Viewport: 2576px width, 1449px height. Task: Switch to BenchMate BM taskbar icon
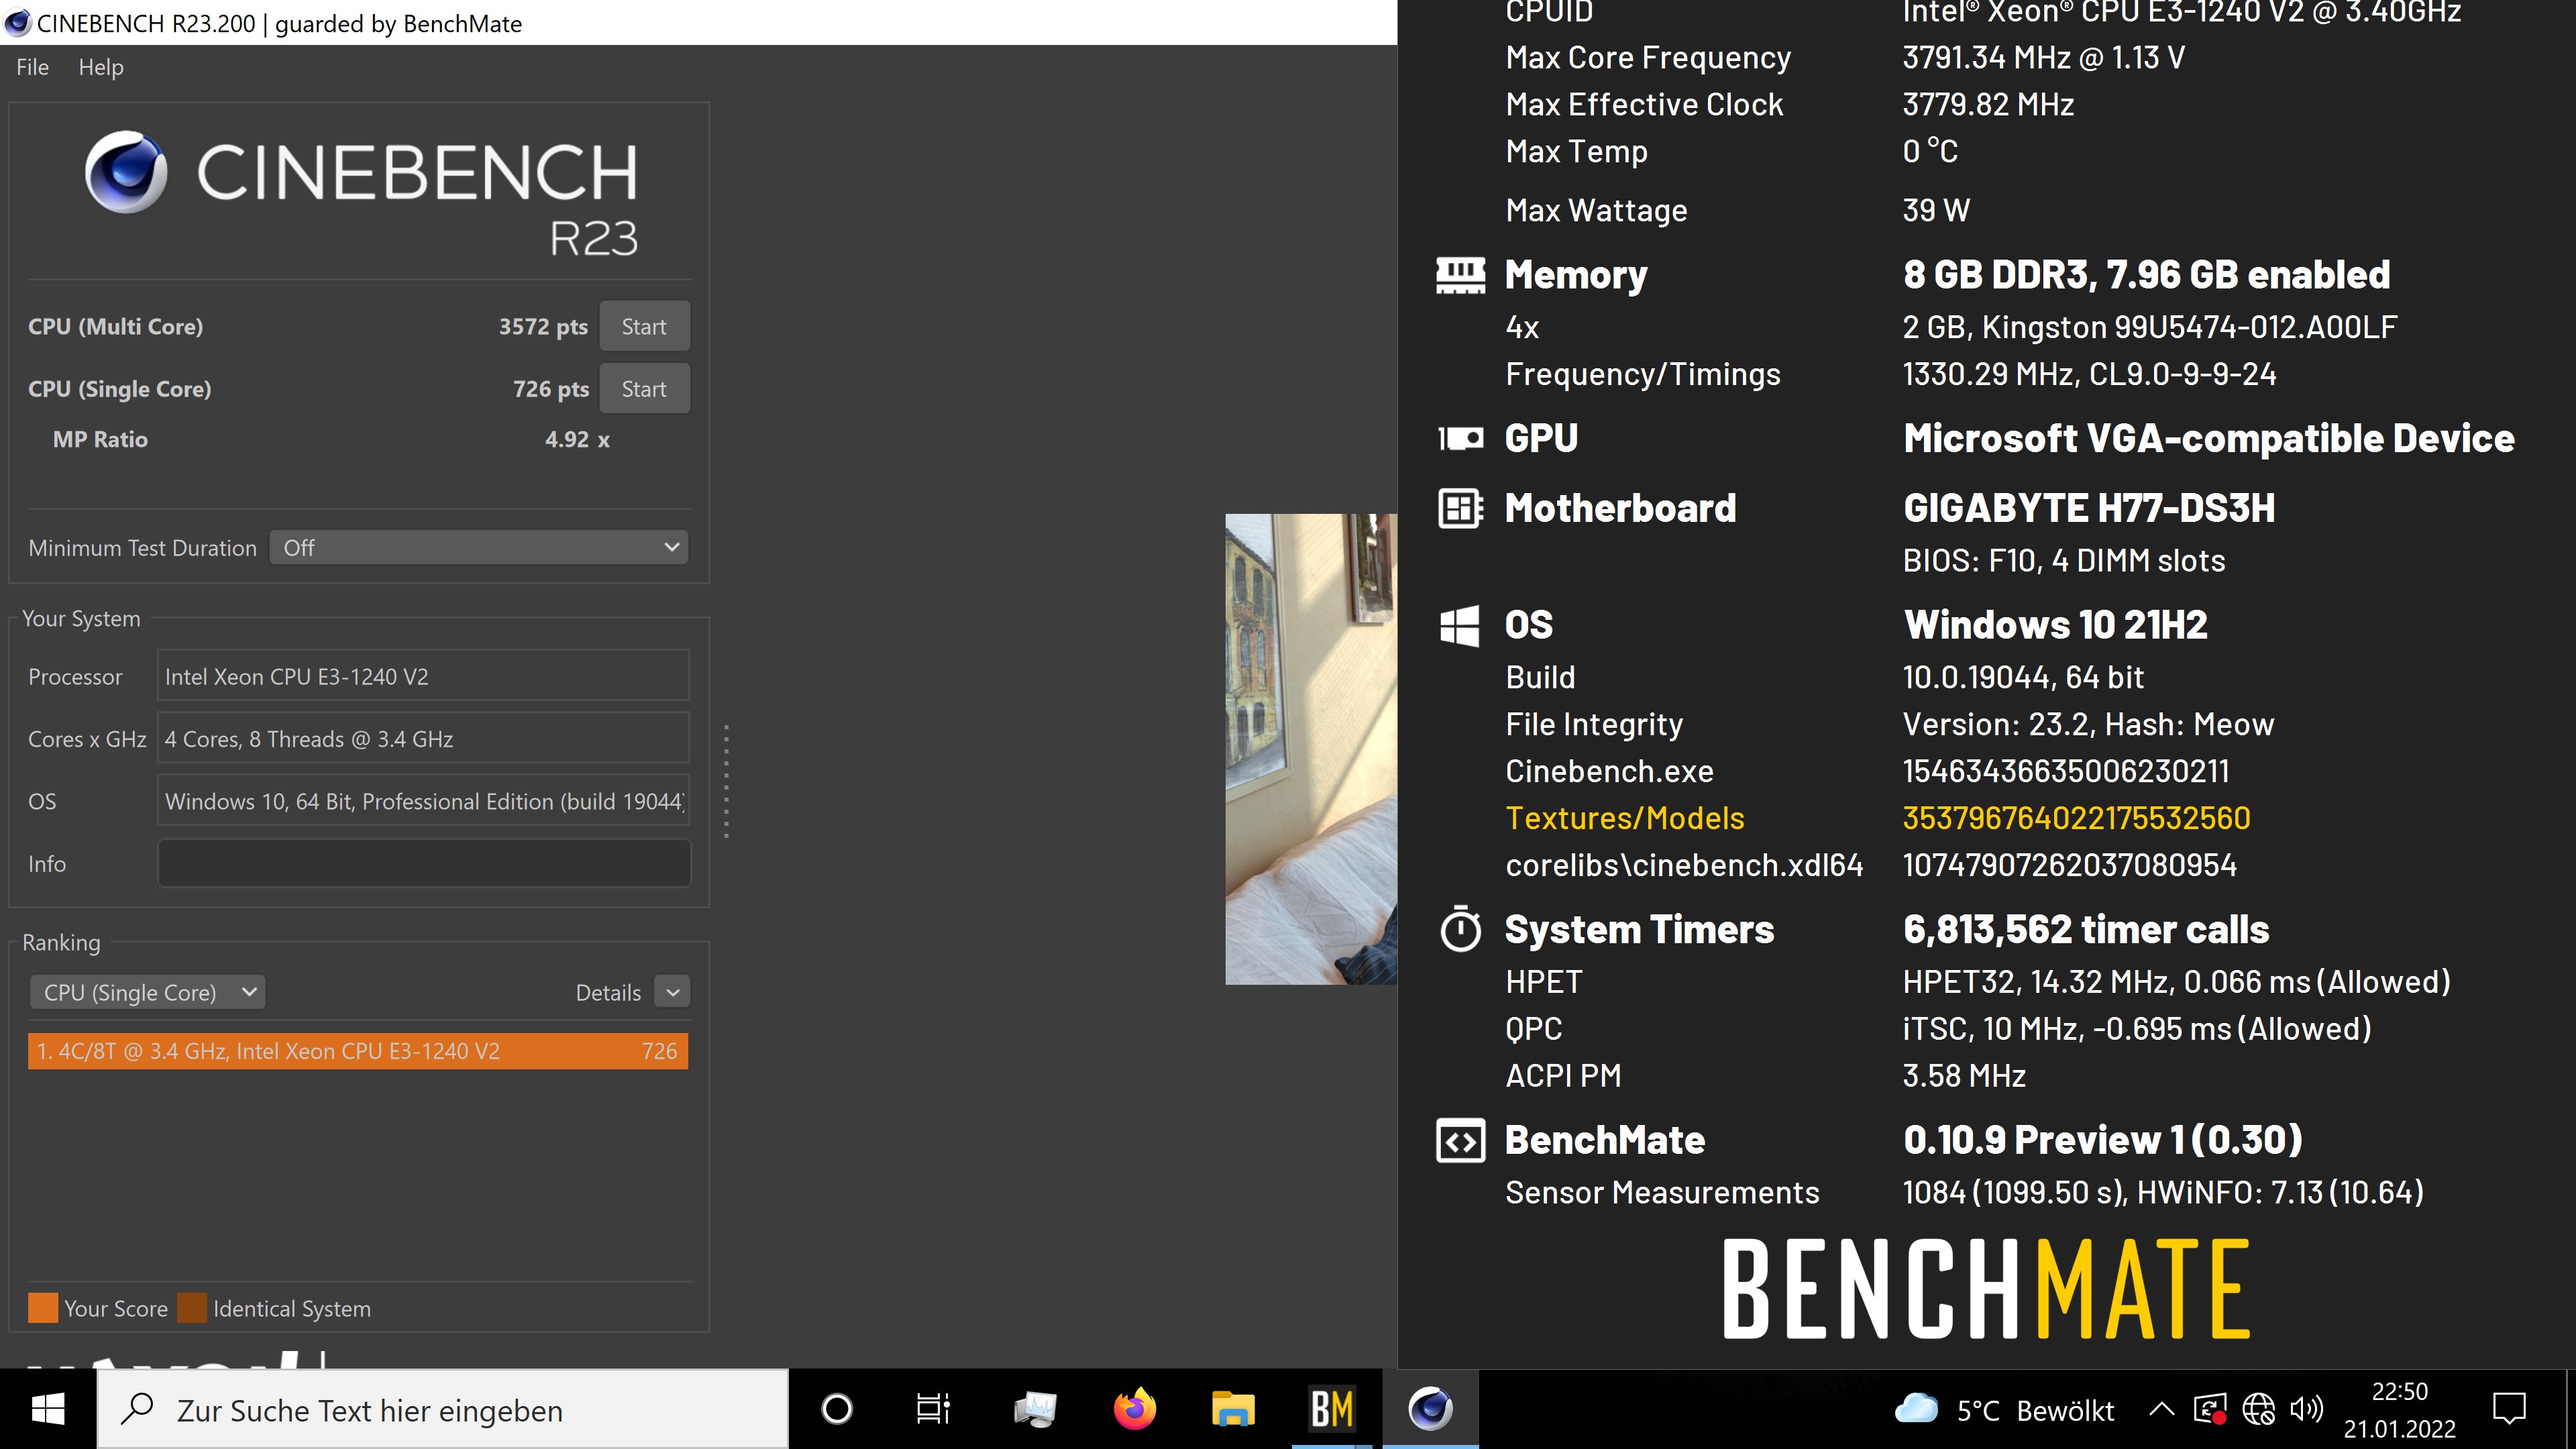tap(1332, 1409)
